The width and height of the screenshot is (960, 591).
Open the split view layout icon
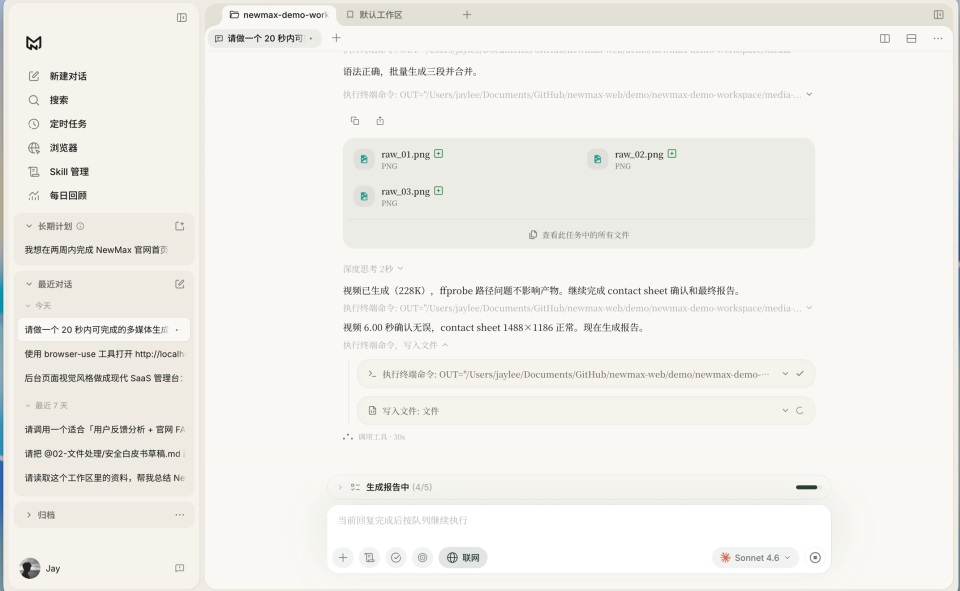(x=885, y=38)
